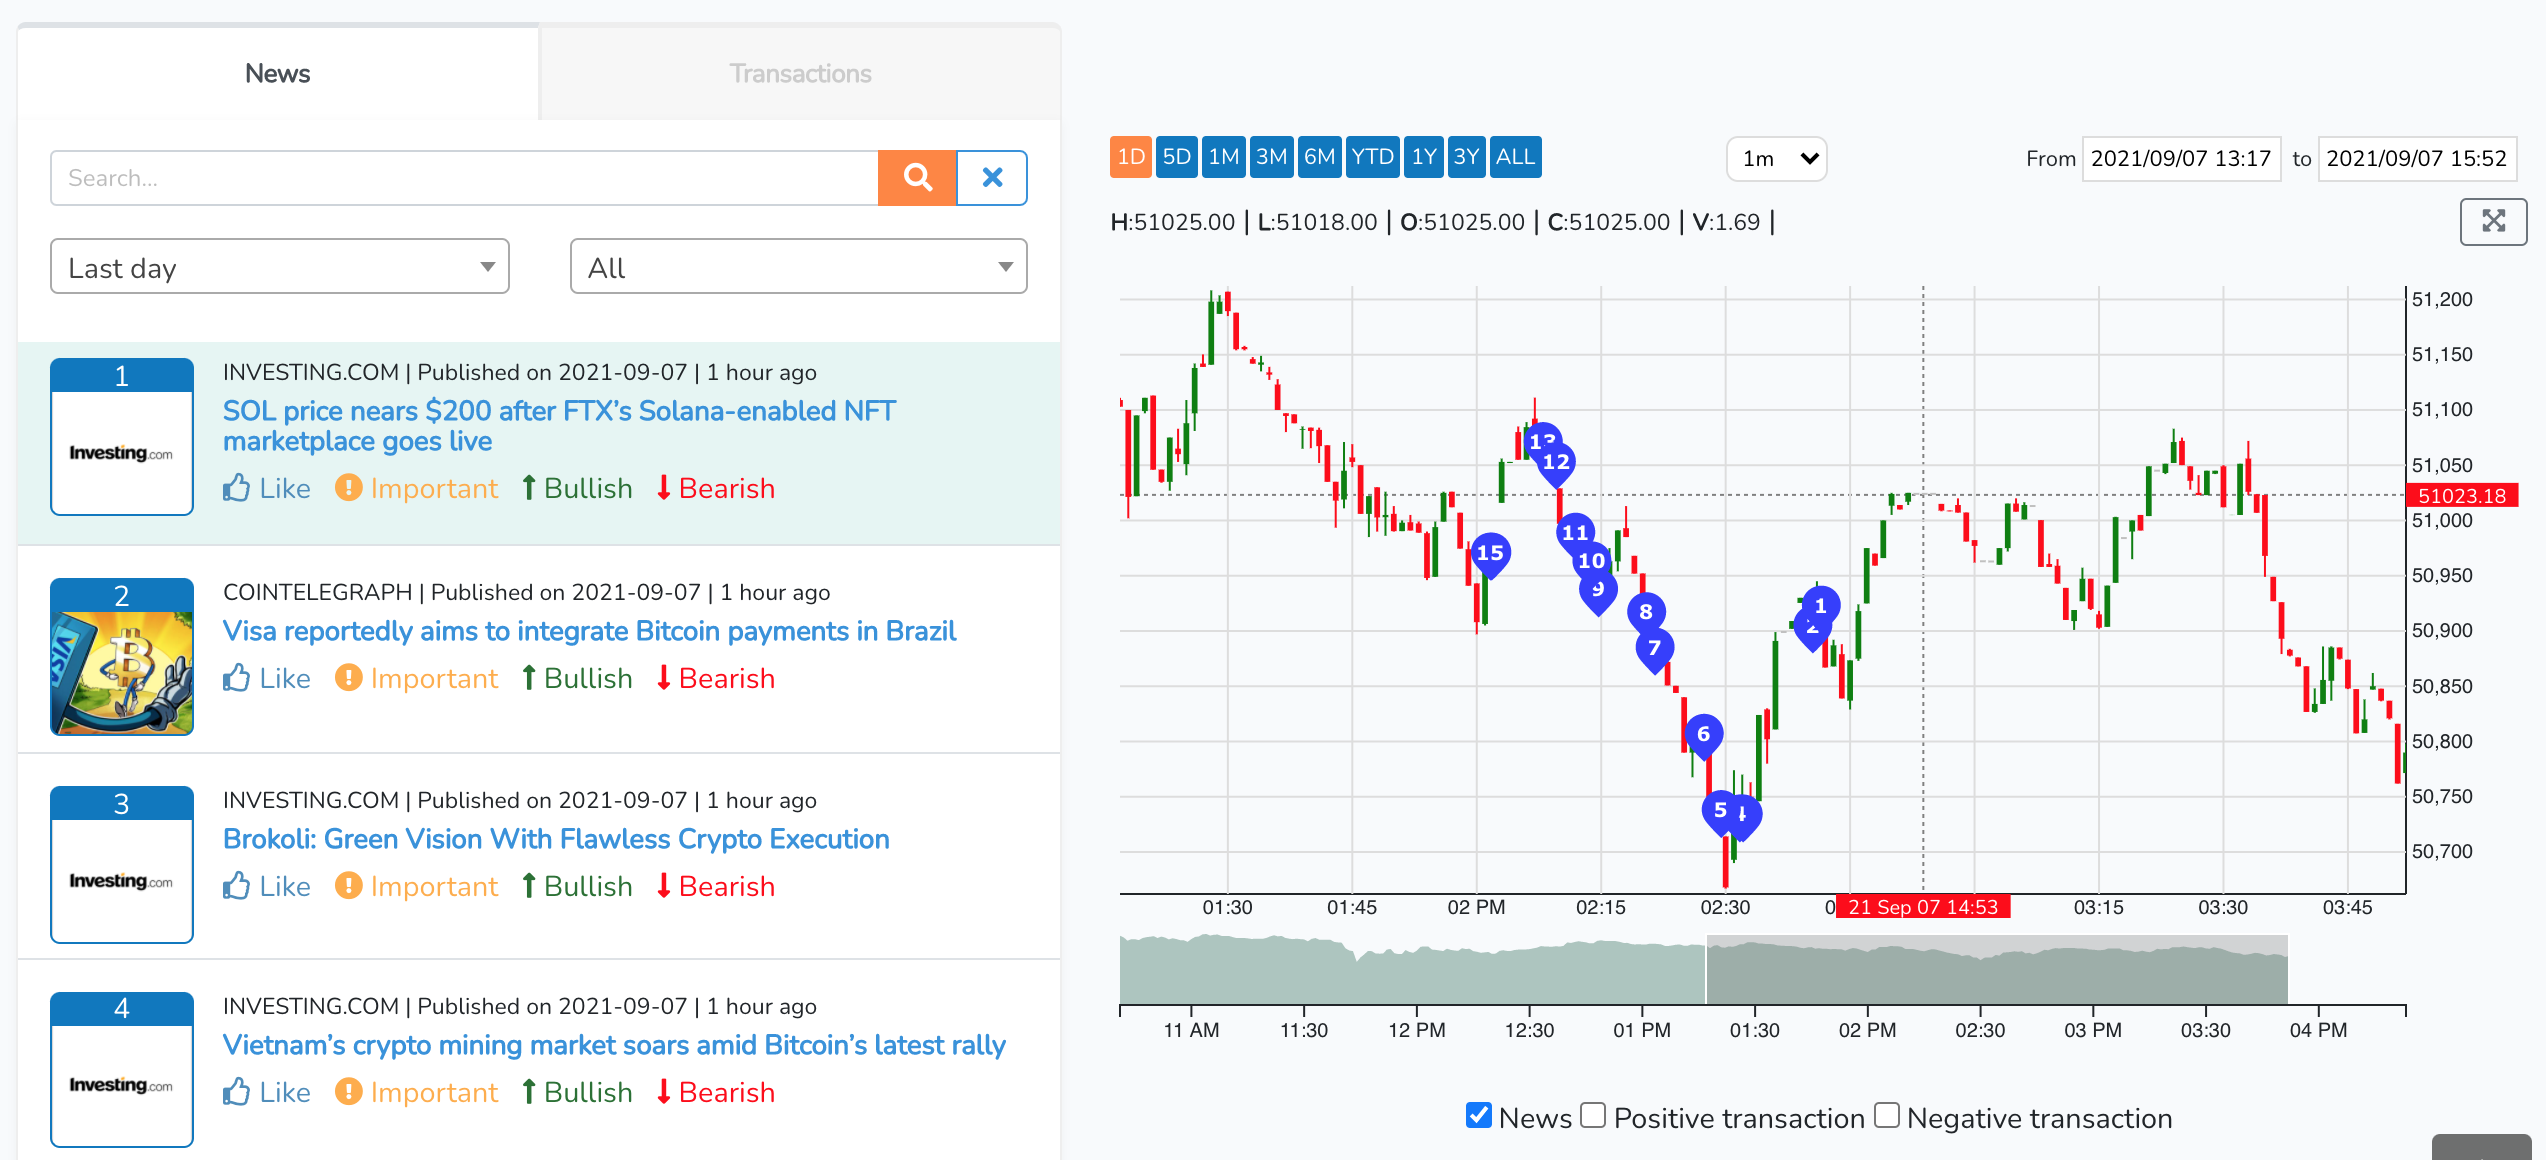Image resolution: width=2546 pixels, height=1160 pixels.
Task: Clear search with the X button
Action: point(992,178)
